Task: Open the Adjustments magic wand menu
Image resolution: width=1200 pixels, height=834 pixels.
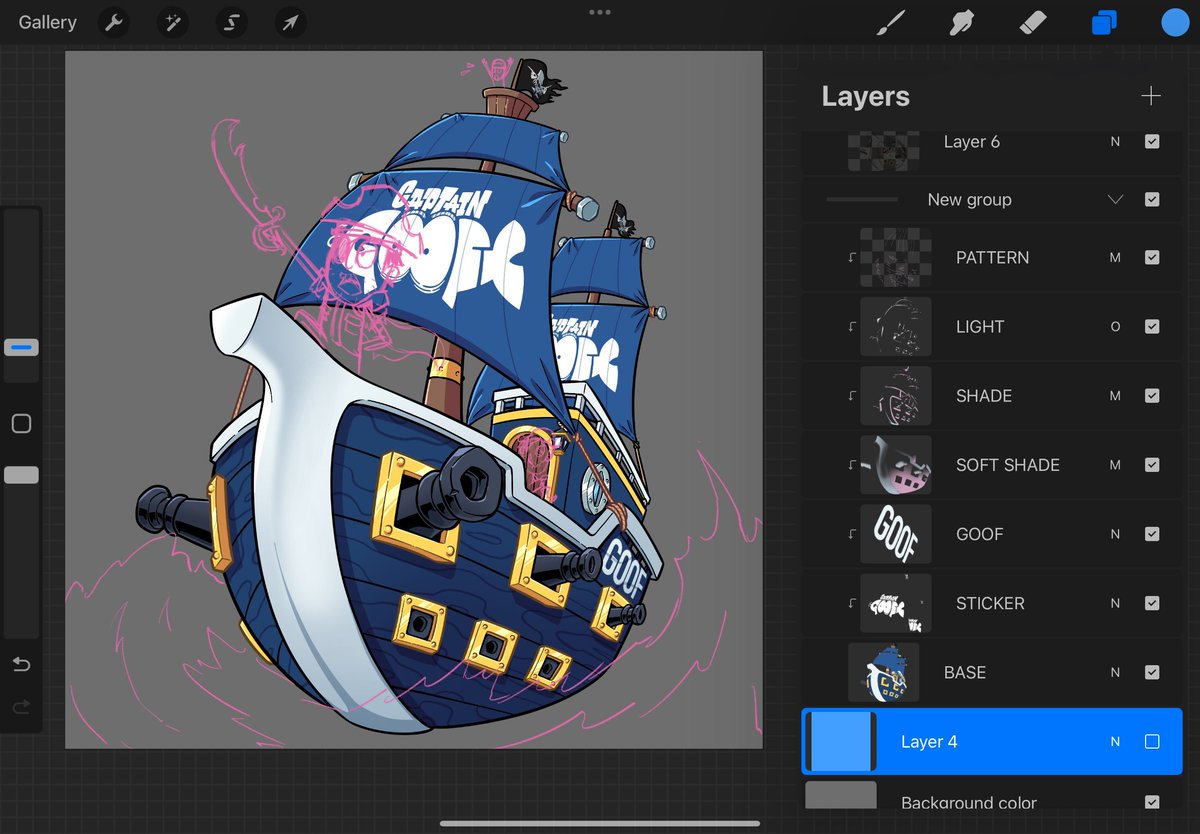Action: tap(172, 22)
